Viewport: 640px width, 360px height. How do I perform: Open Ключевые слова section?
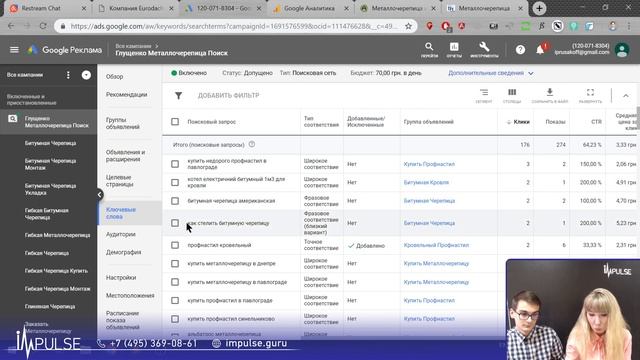121,213
